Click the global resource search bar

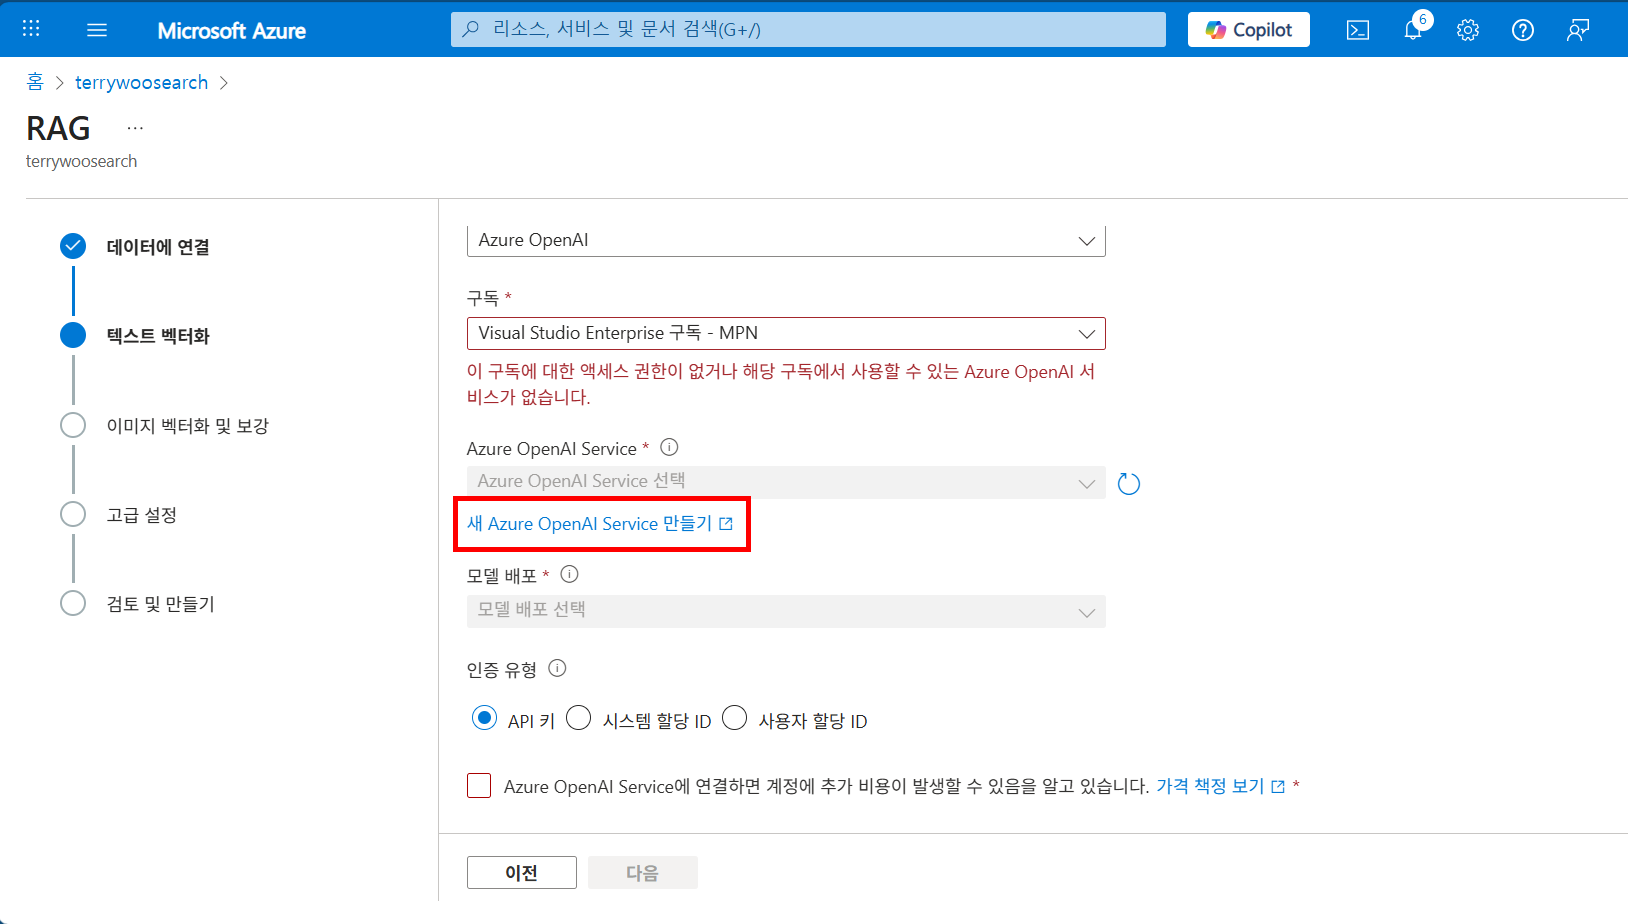[808, 29]
